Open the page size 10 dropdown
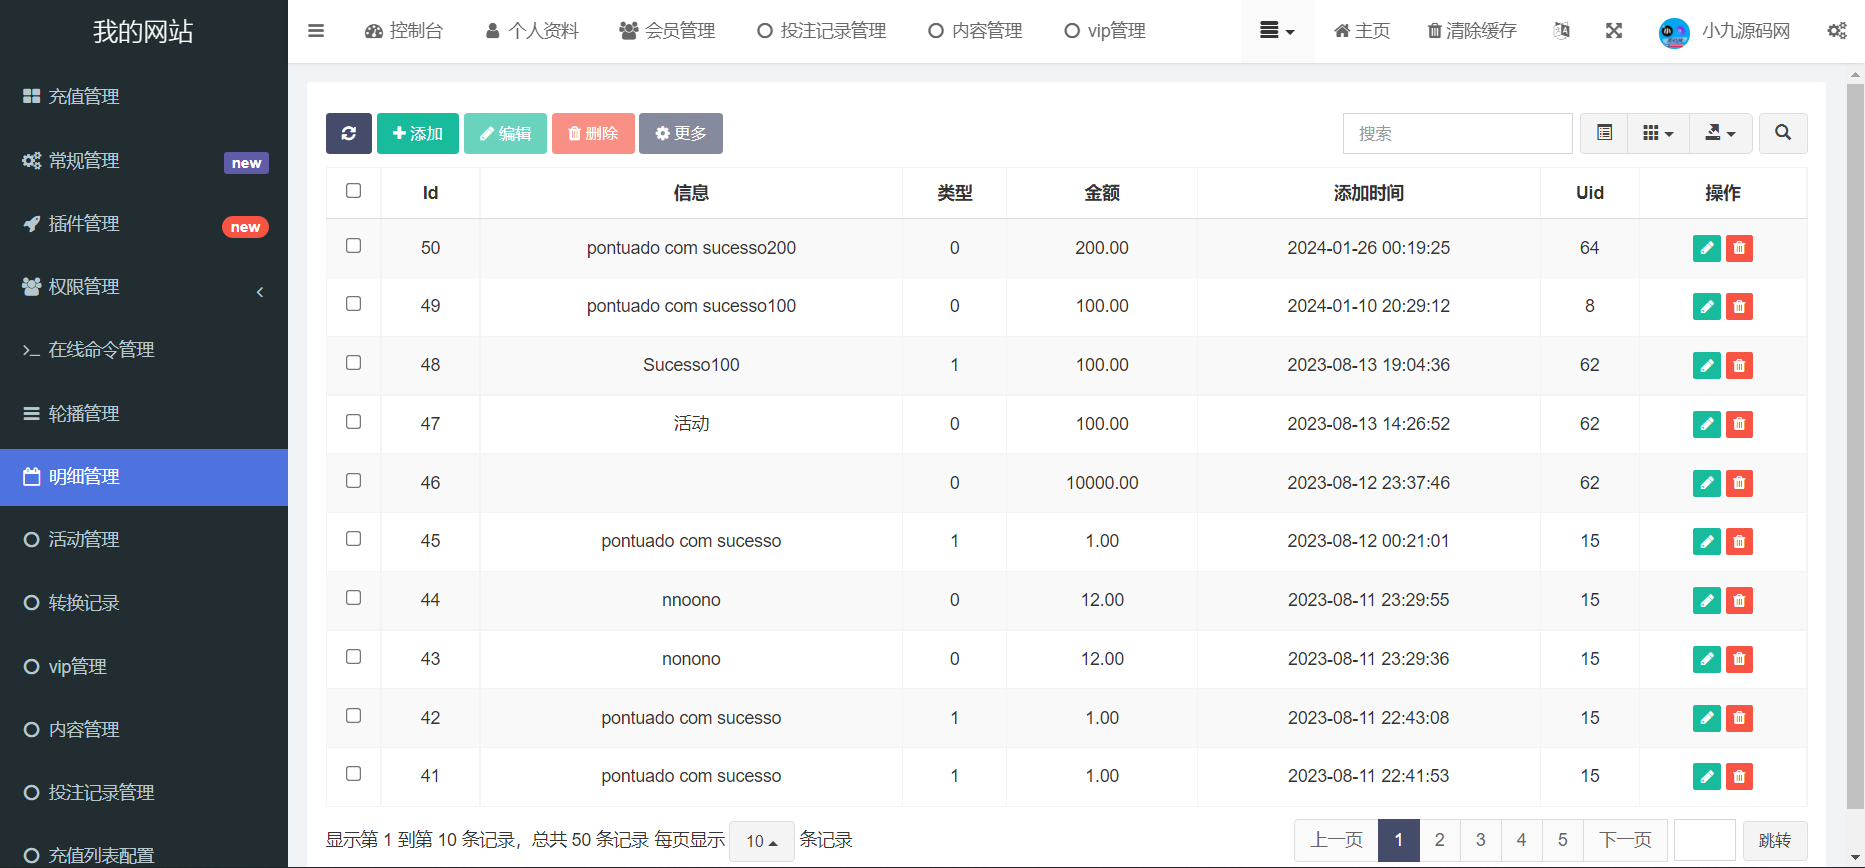Viewport: 1865px width, 868px height. [x=762, y=841]
